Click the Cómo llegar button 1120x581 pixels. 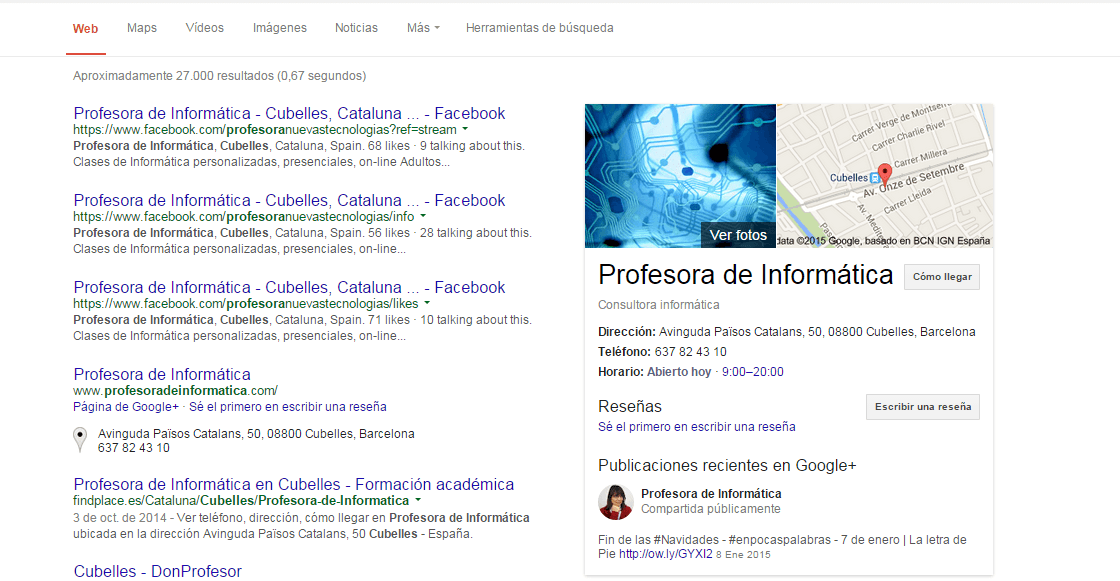[941, 277]
